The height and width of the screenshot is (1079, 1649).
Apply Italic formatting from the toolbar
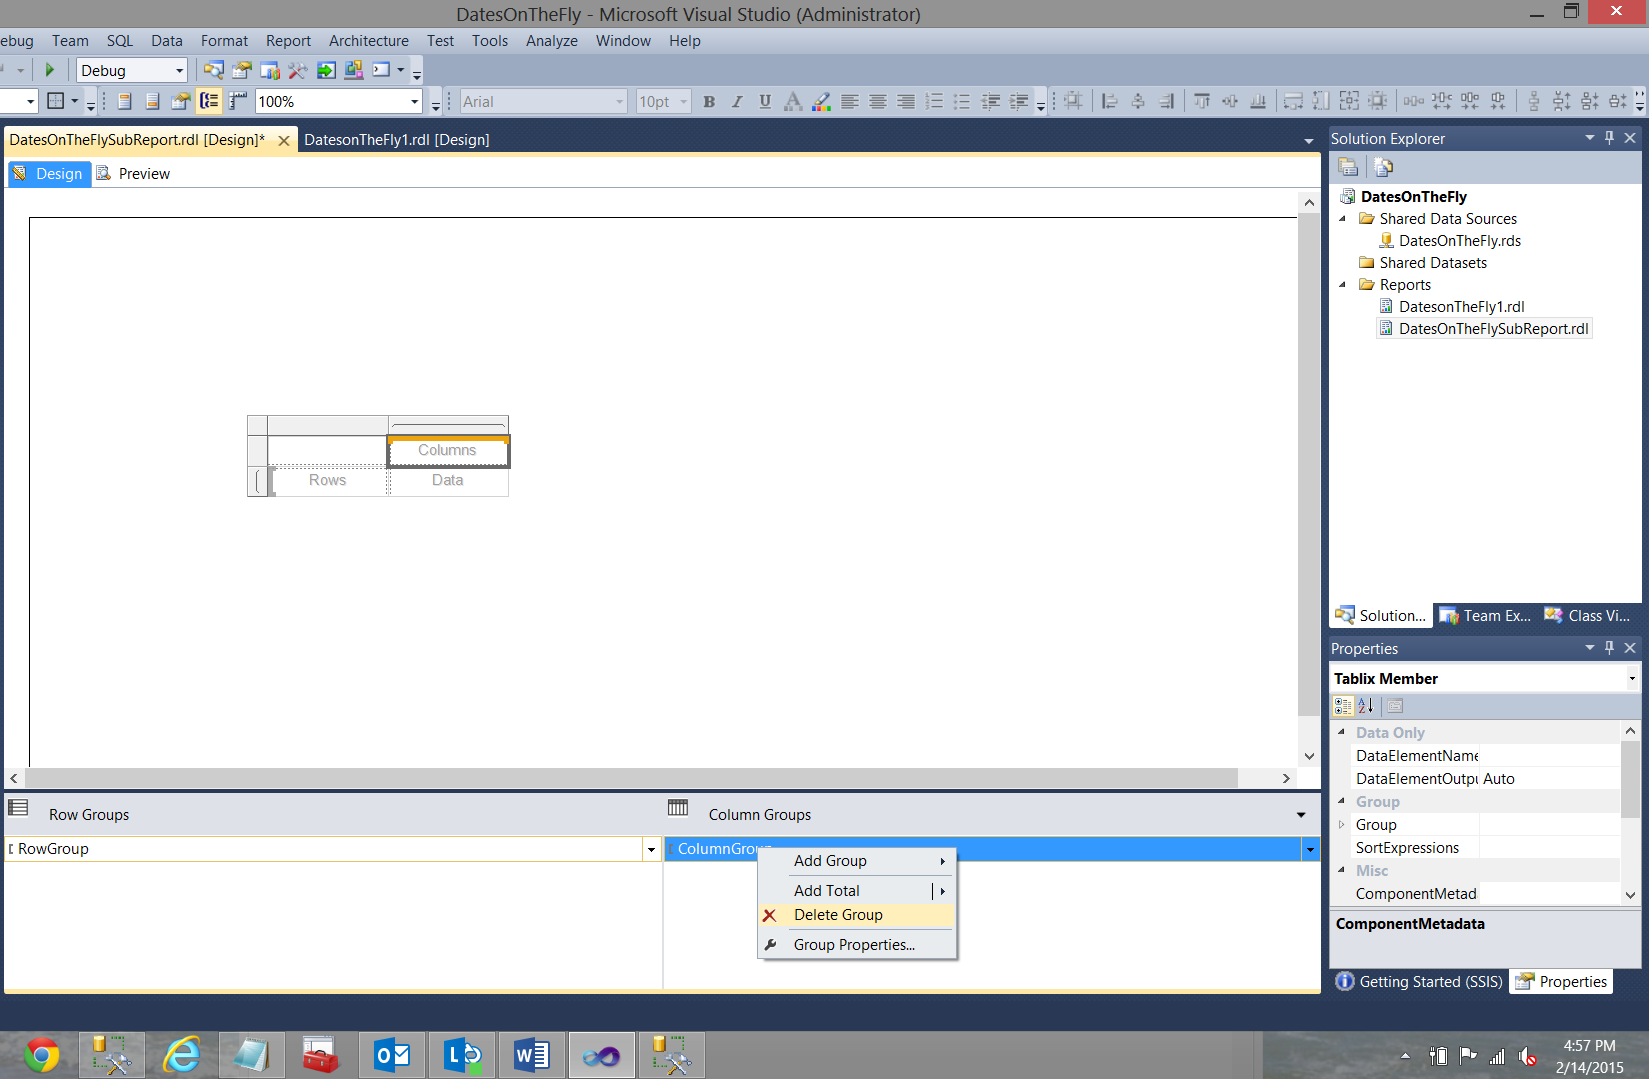pyautogui.click(x=737, y=101)
